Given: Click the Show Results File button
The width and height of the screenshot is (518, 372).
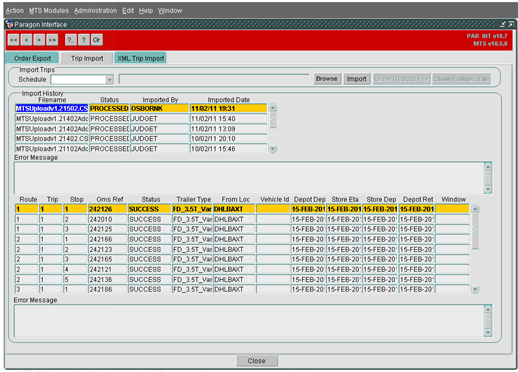Looking at the screenshot, I should point(401,79).
